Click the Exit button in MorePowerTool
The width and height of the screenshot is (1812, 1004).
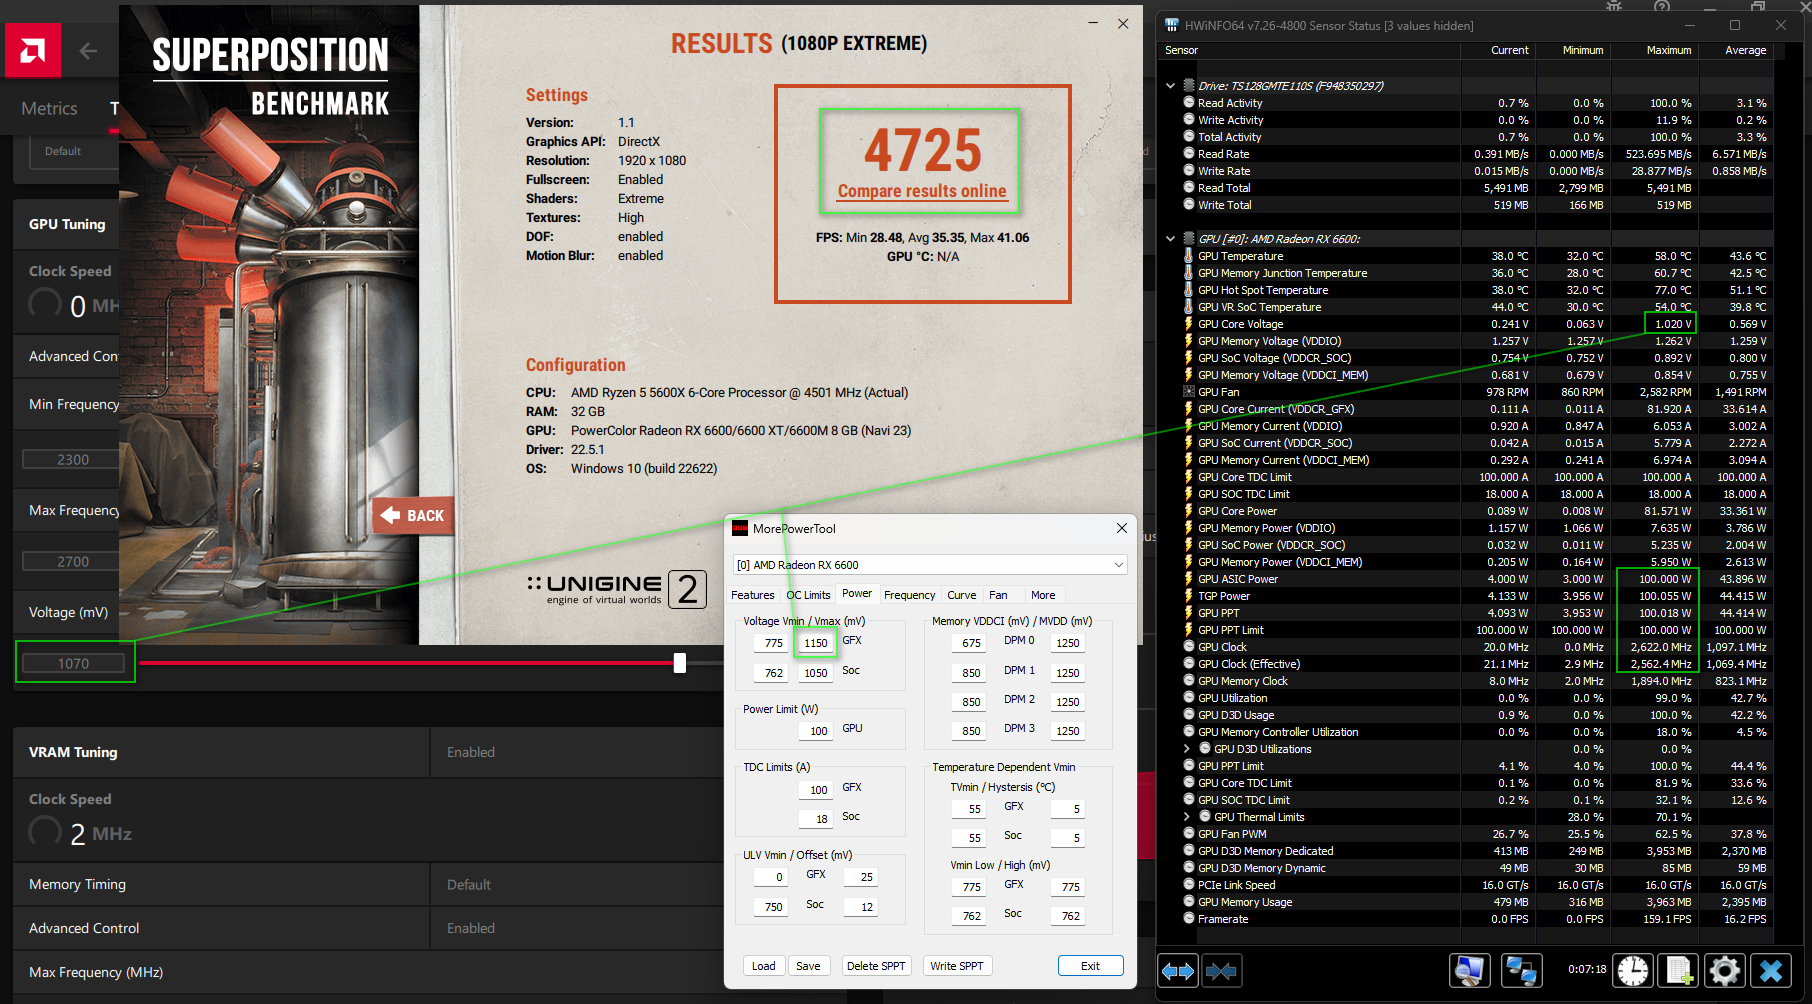[1090, 966]
